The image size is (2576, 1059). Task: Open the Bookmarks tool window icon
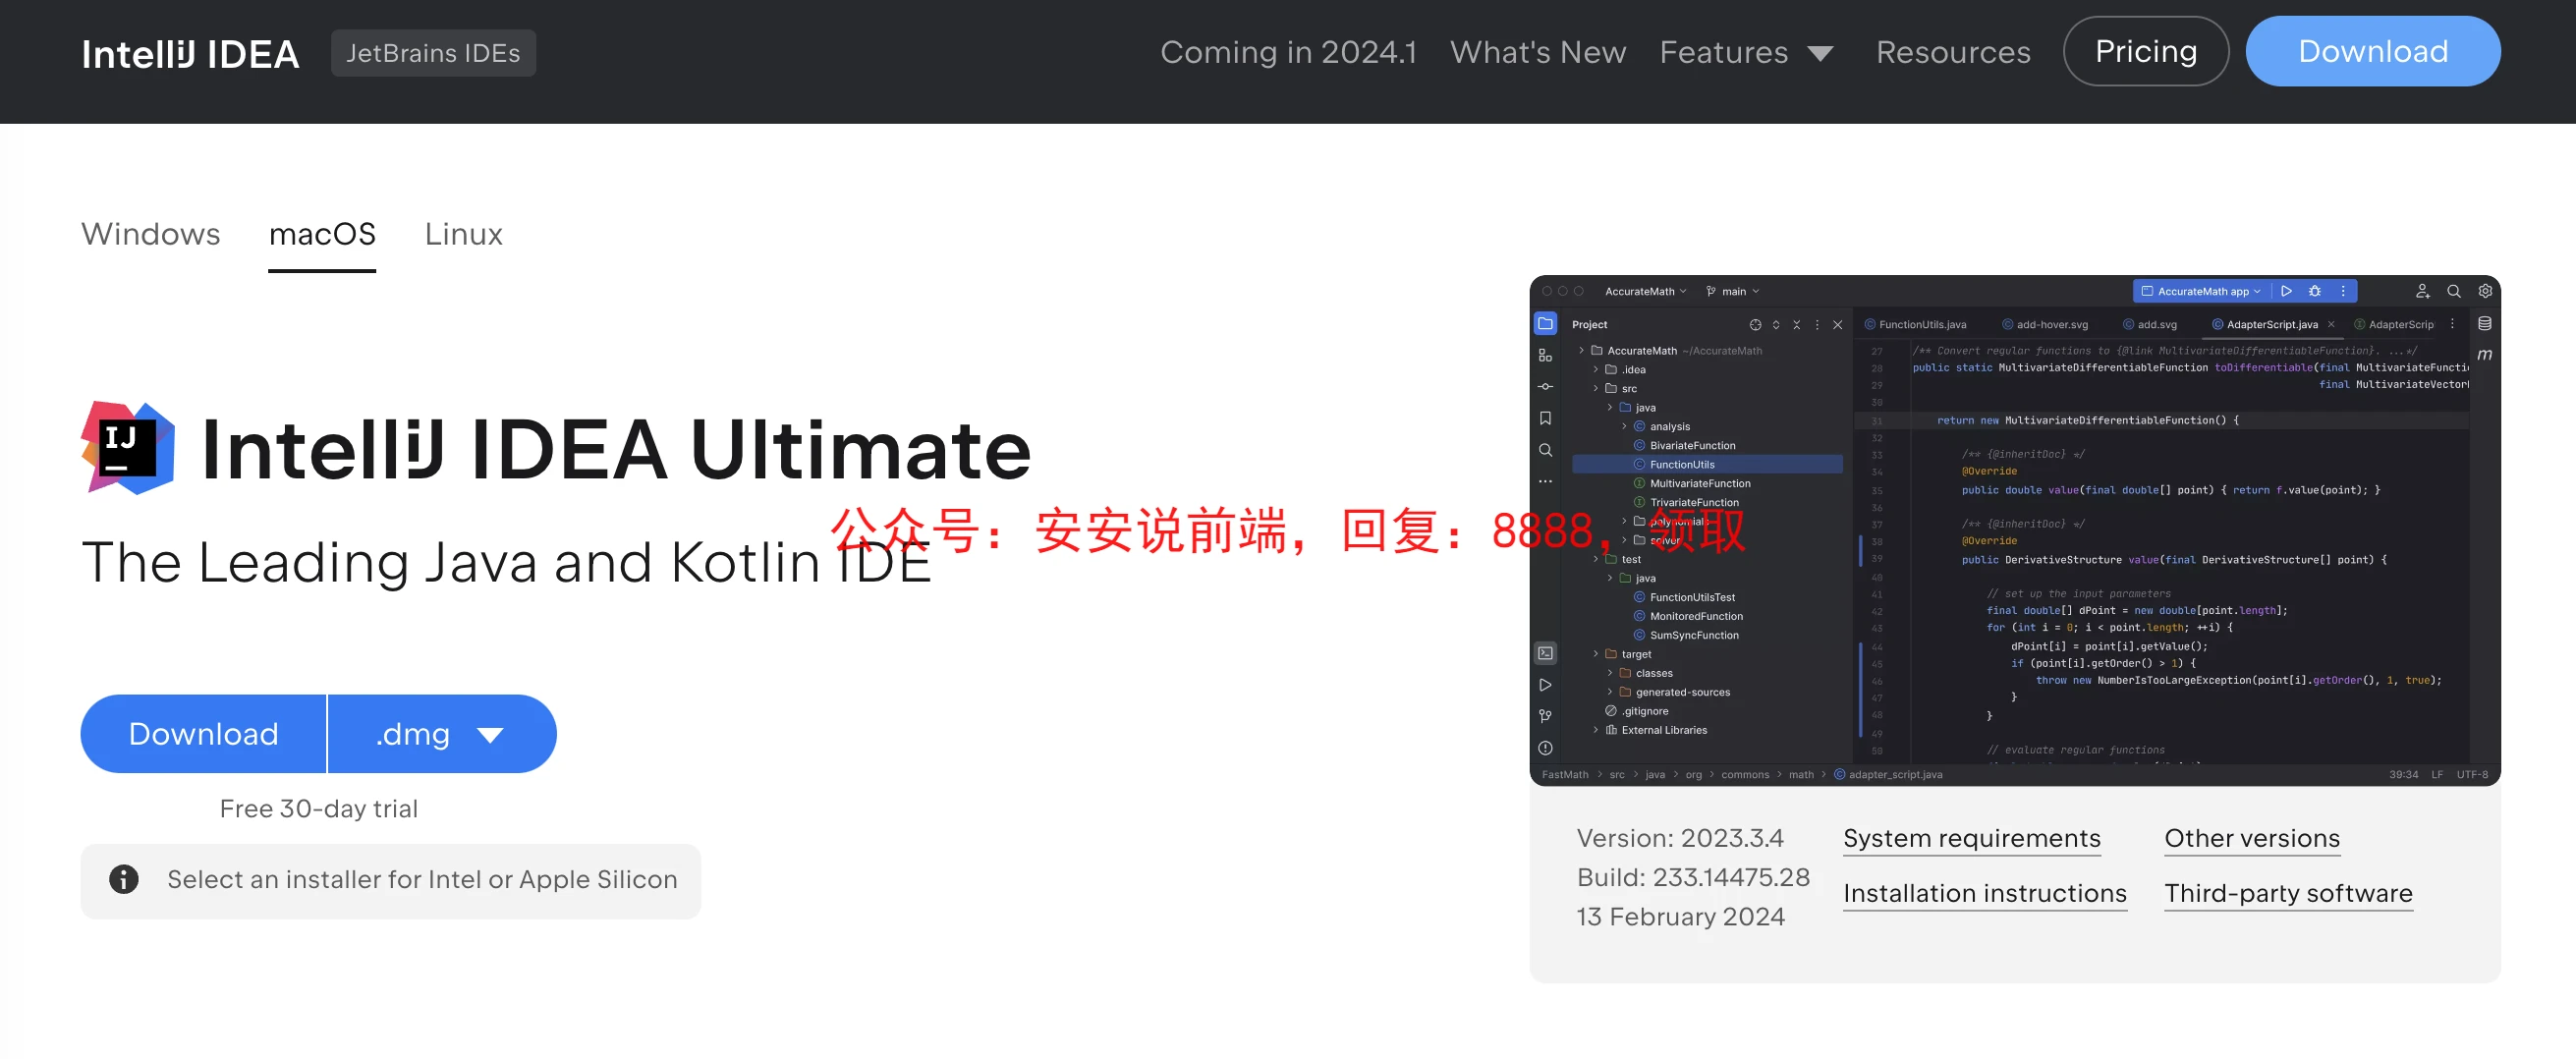coord(1545,418)
